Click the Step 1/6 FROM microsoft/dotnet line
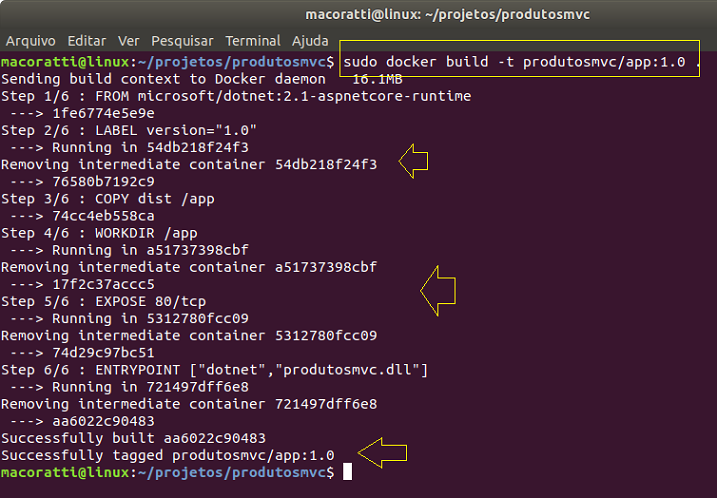The height and width of the screenshot is (498, 717). 236,96
